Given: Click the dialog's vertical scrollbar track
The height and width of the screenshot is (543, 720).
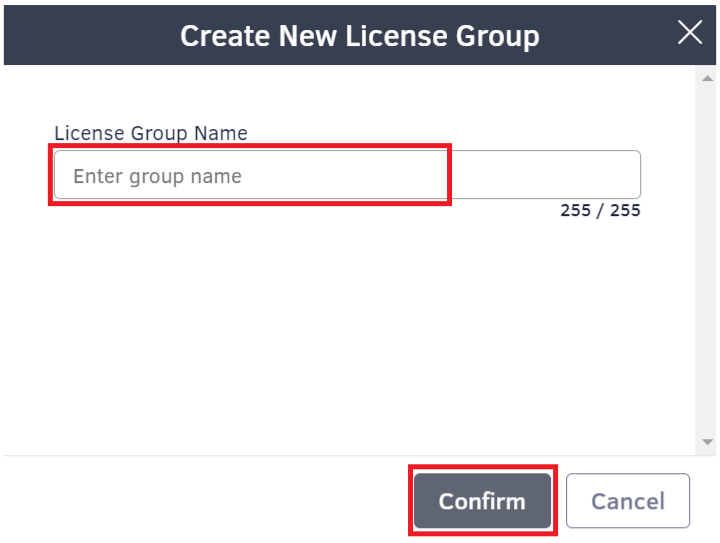Looking at the screenshot, I should (x=708, y=260).
